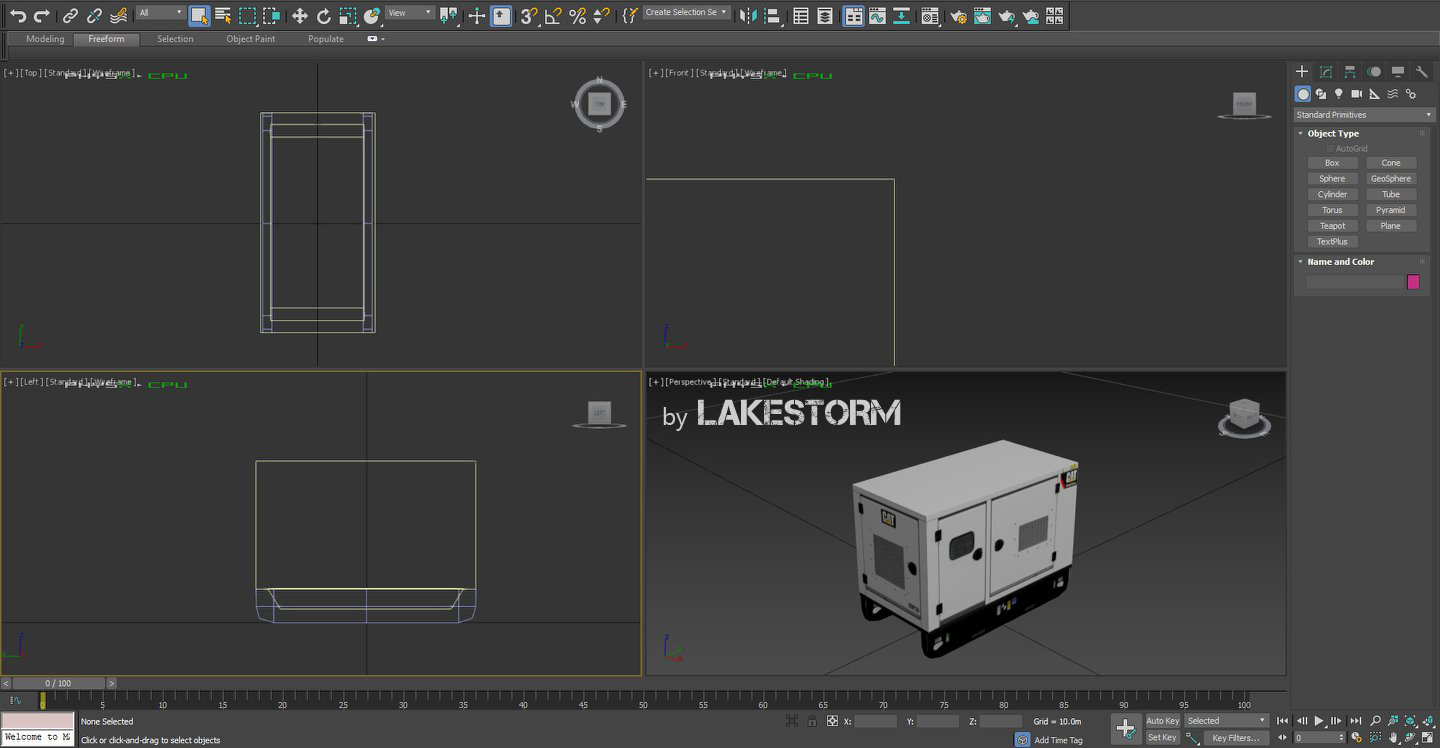This screenshot has width=1440, height=748.
Task: Click the object name input field
Action: (1355, 282)
